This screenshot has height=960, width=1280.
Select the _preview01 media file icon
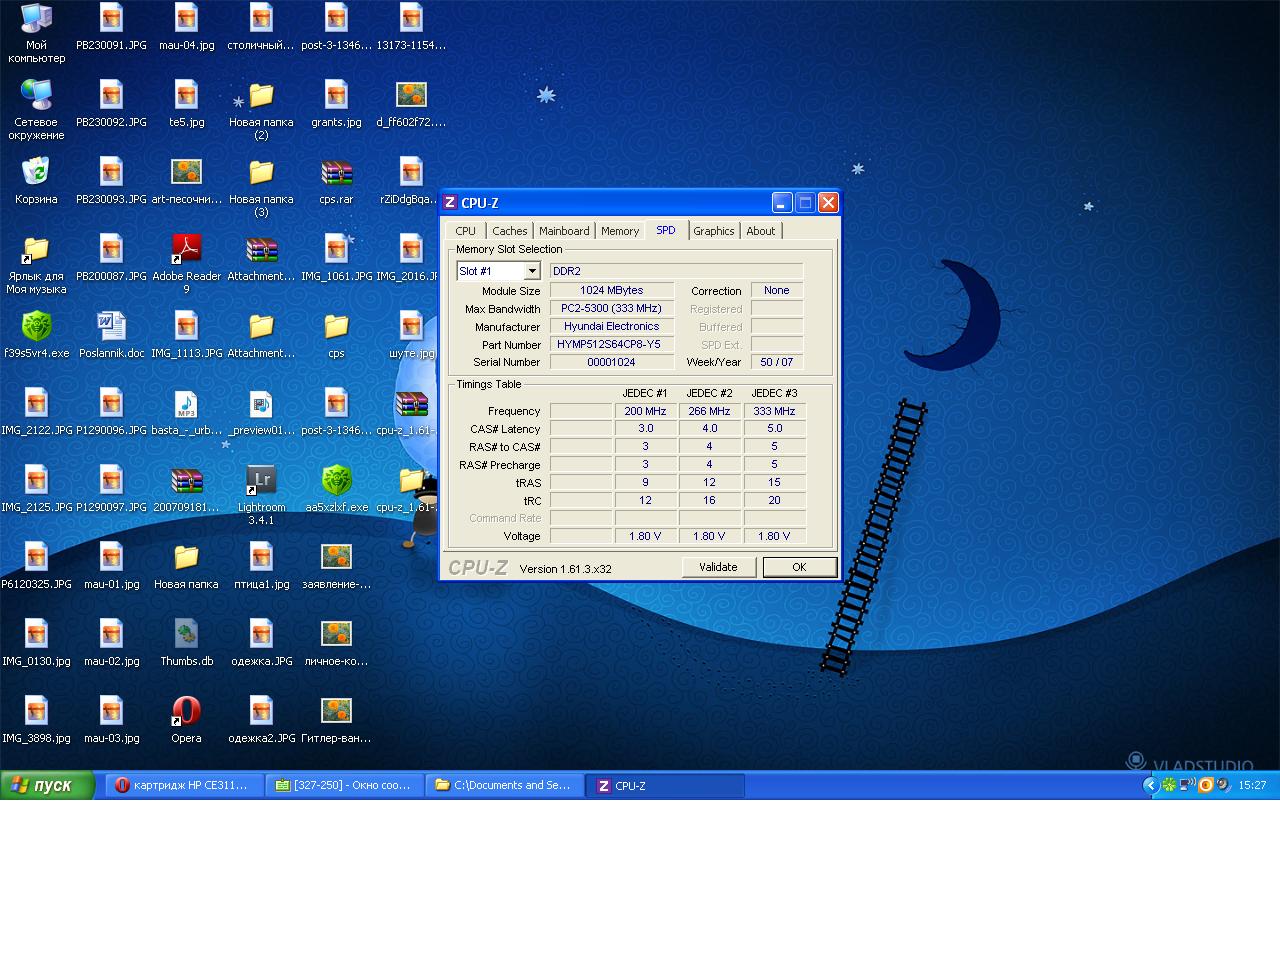(261, 403)
